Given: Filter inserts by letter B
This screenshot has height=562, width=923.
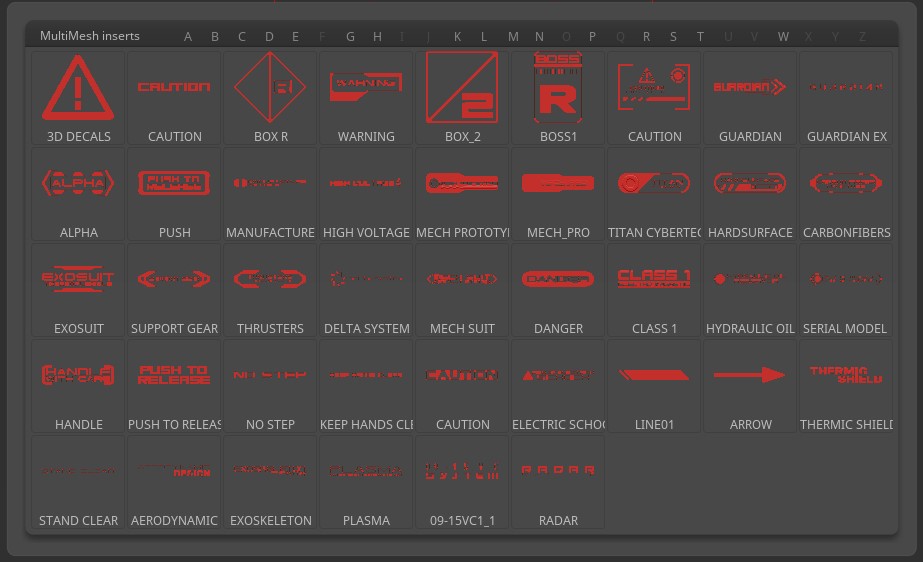Looking at the screenshot, I should tap(215, 36).
